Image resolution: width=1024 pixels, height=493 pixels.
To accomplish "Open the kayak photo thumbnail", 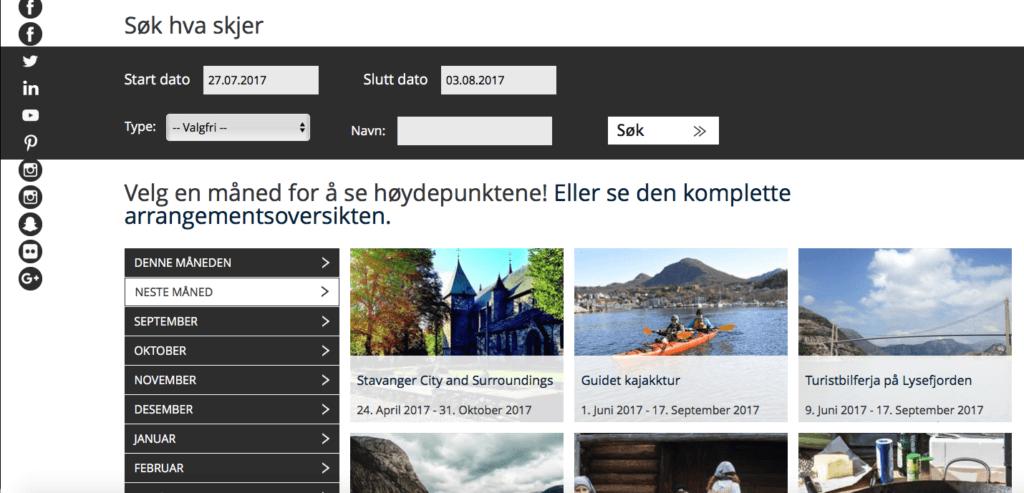I will pyautogui.click(x=680, y=302).
